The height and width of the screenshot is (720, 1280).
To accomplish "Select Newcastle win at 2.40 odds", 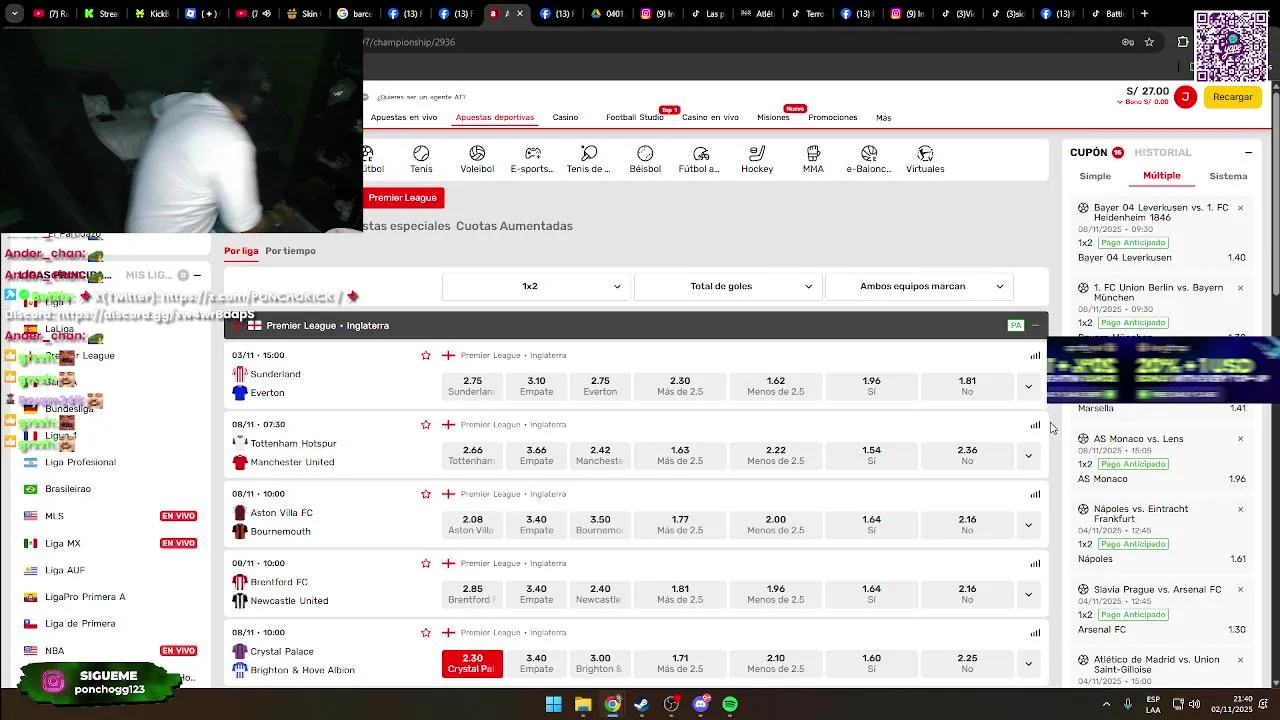I will click(600, 594).
